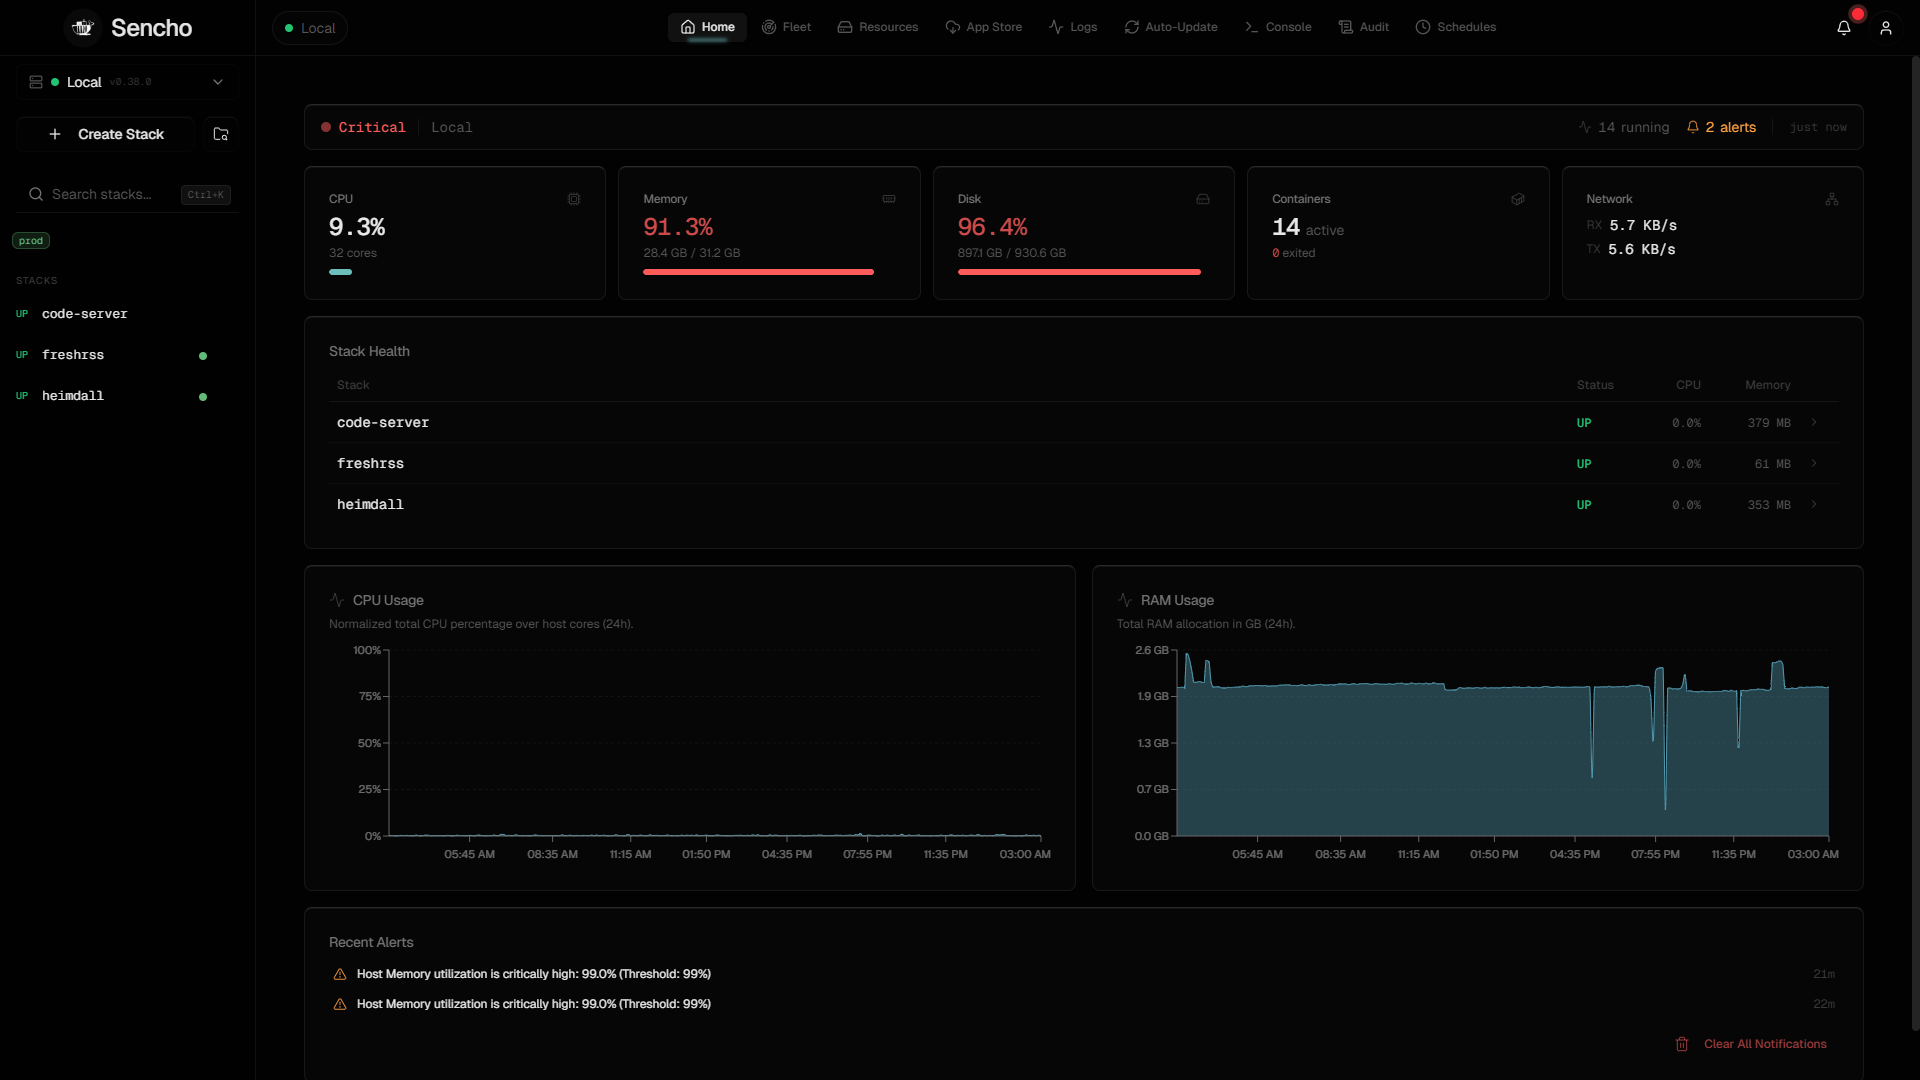Open the Console tab

(x=1278, y=27)
